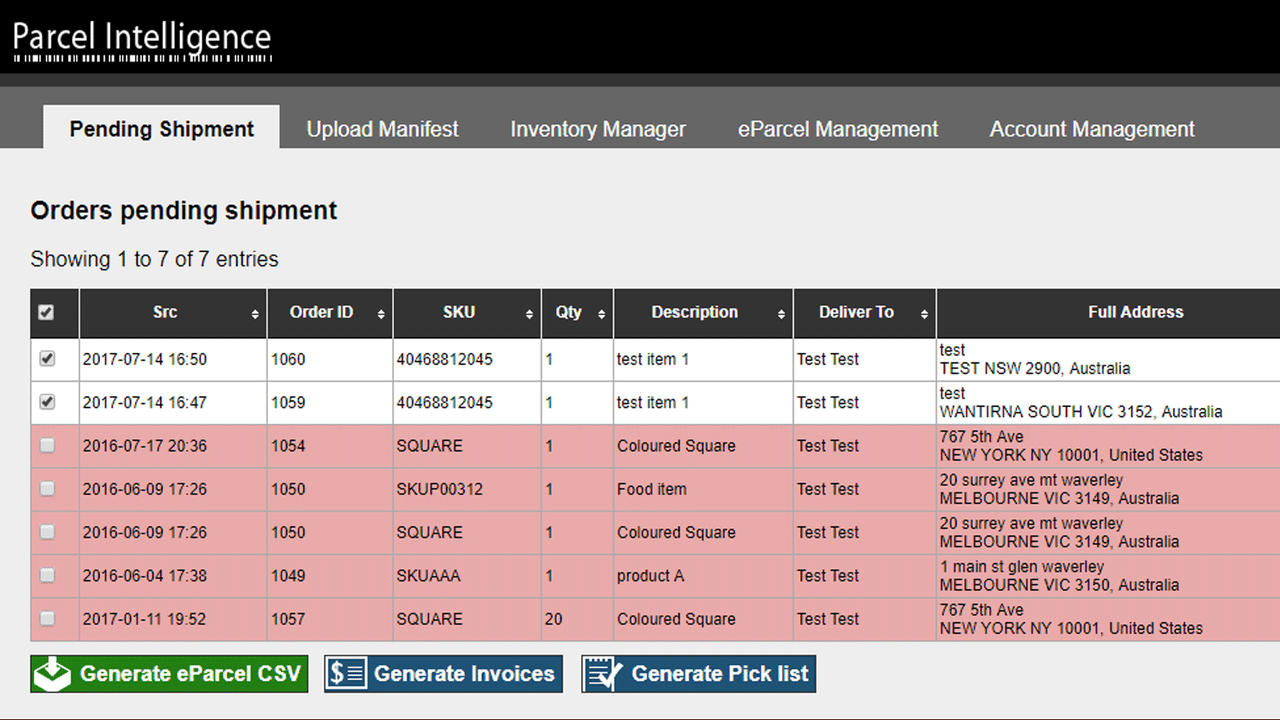Click order ID 1054 cell
The image size is (1280, 720).
point(330,446)
